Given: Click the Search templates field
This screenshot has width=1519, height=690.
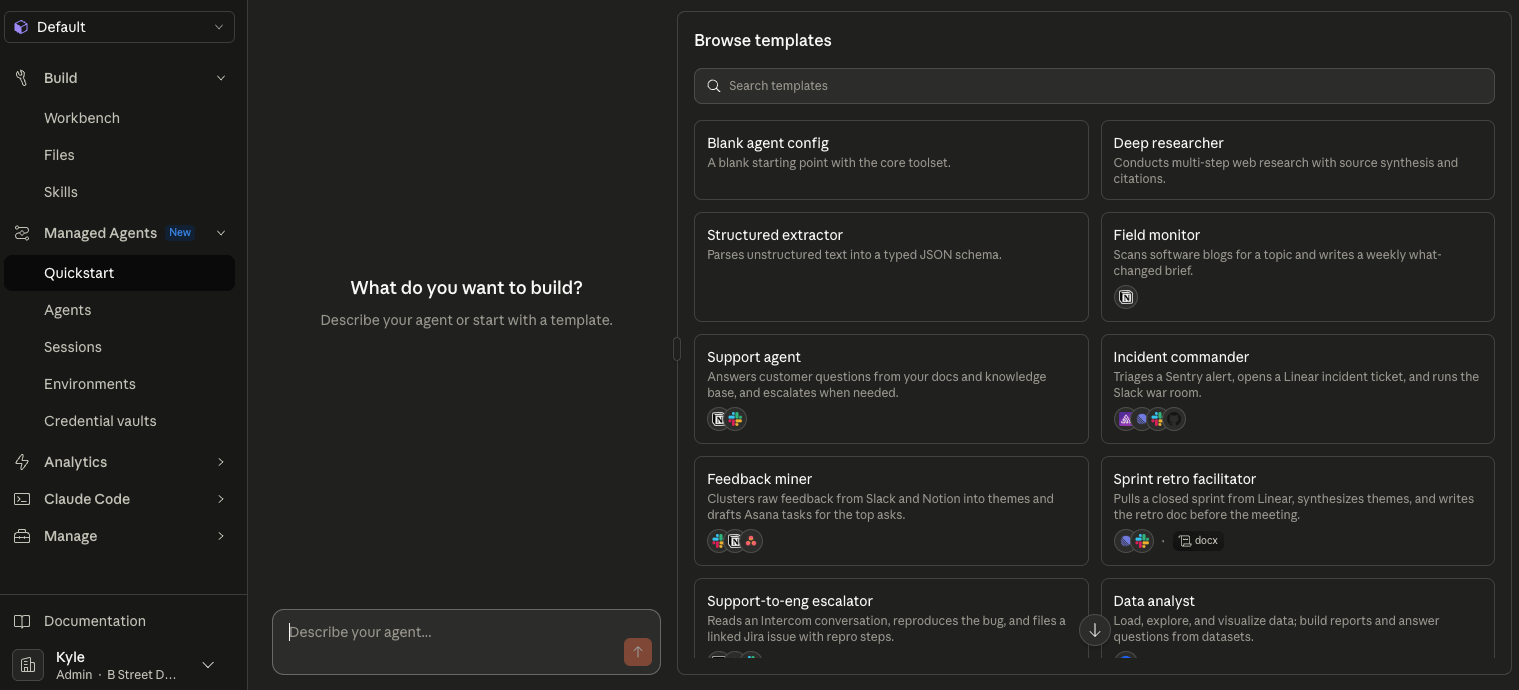Looking at the screenshot, I should pos(1094,86).
